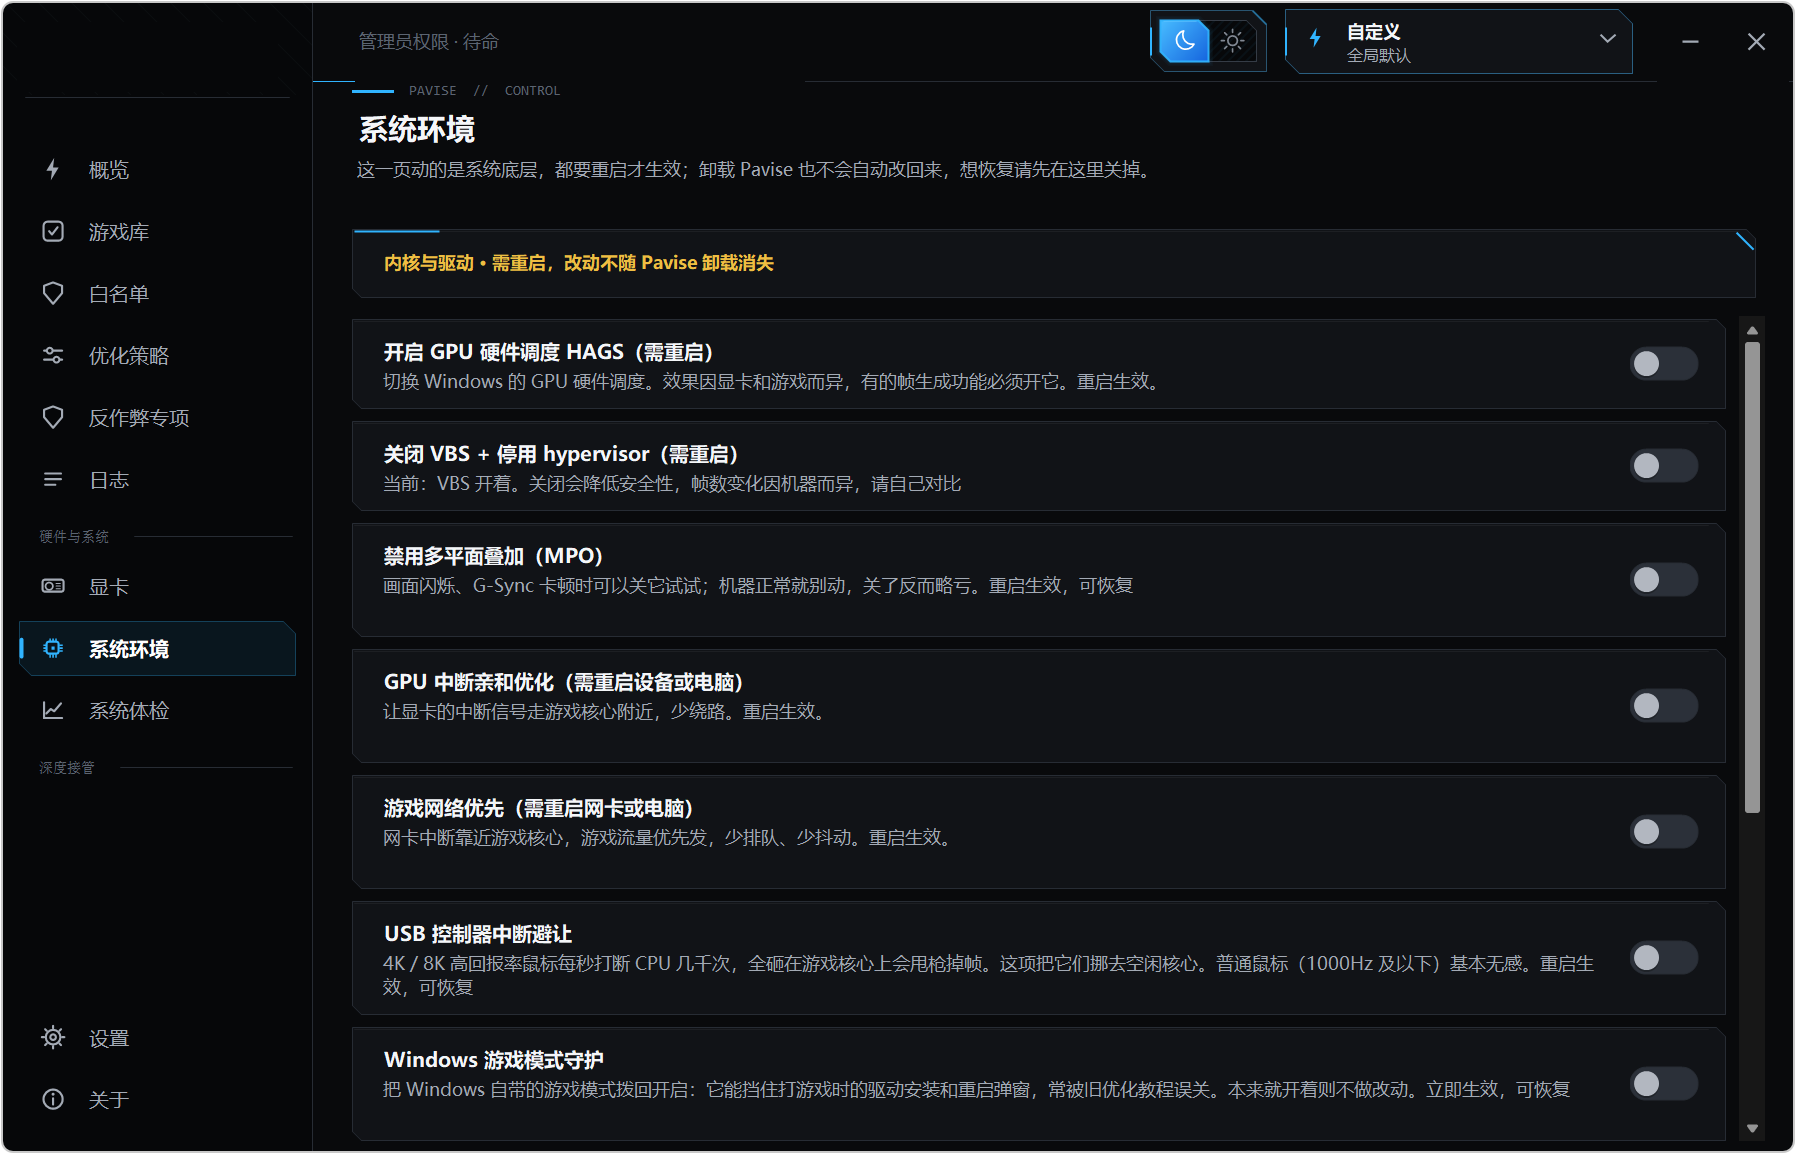Viewport: 1796px width, 1154px height.
Task: Open 反作弊专项 page
Action: 158,418
